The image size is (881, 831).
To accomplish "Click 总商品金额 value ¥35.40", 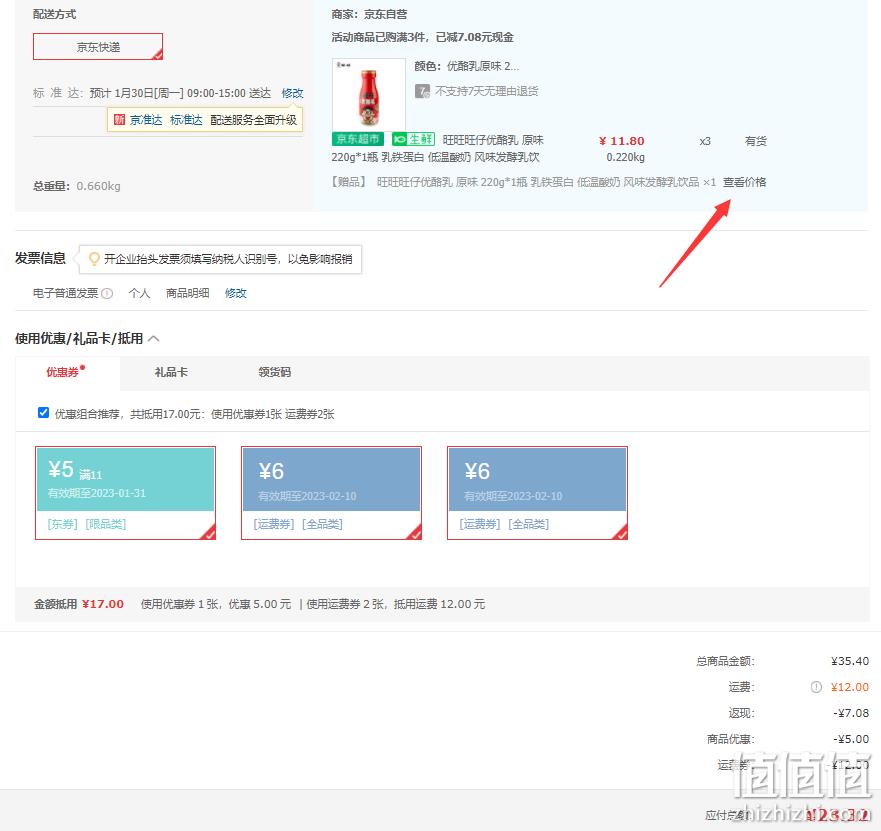I will pos(850,661).
